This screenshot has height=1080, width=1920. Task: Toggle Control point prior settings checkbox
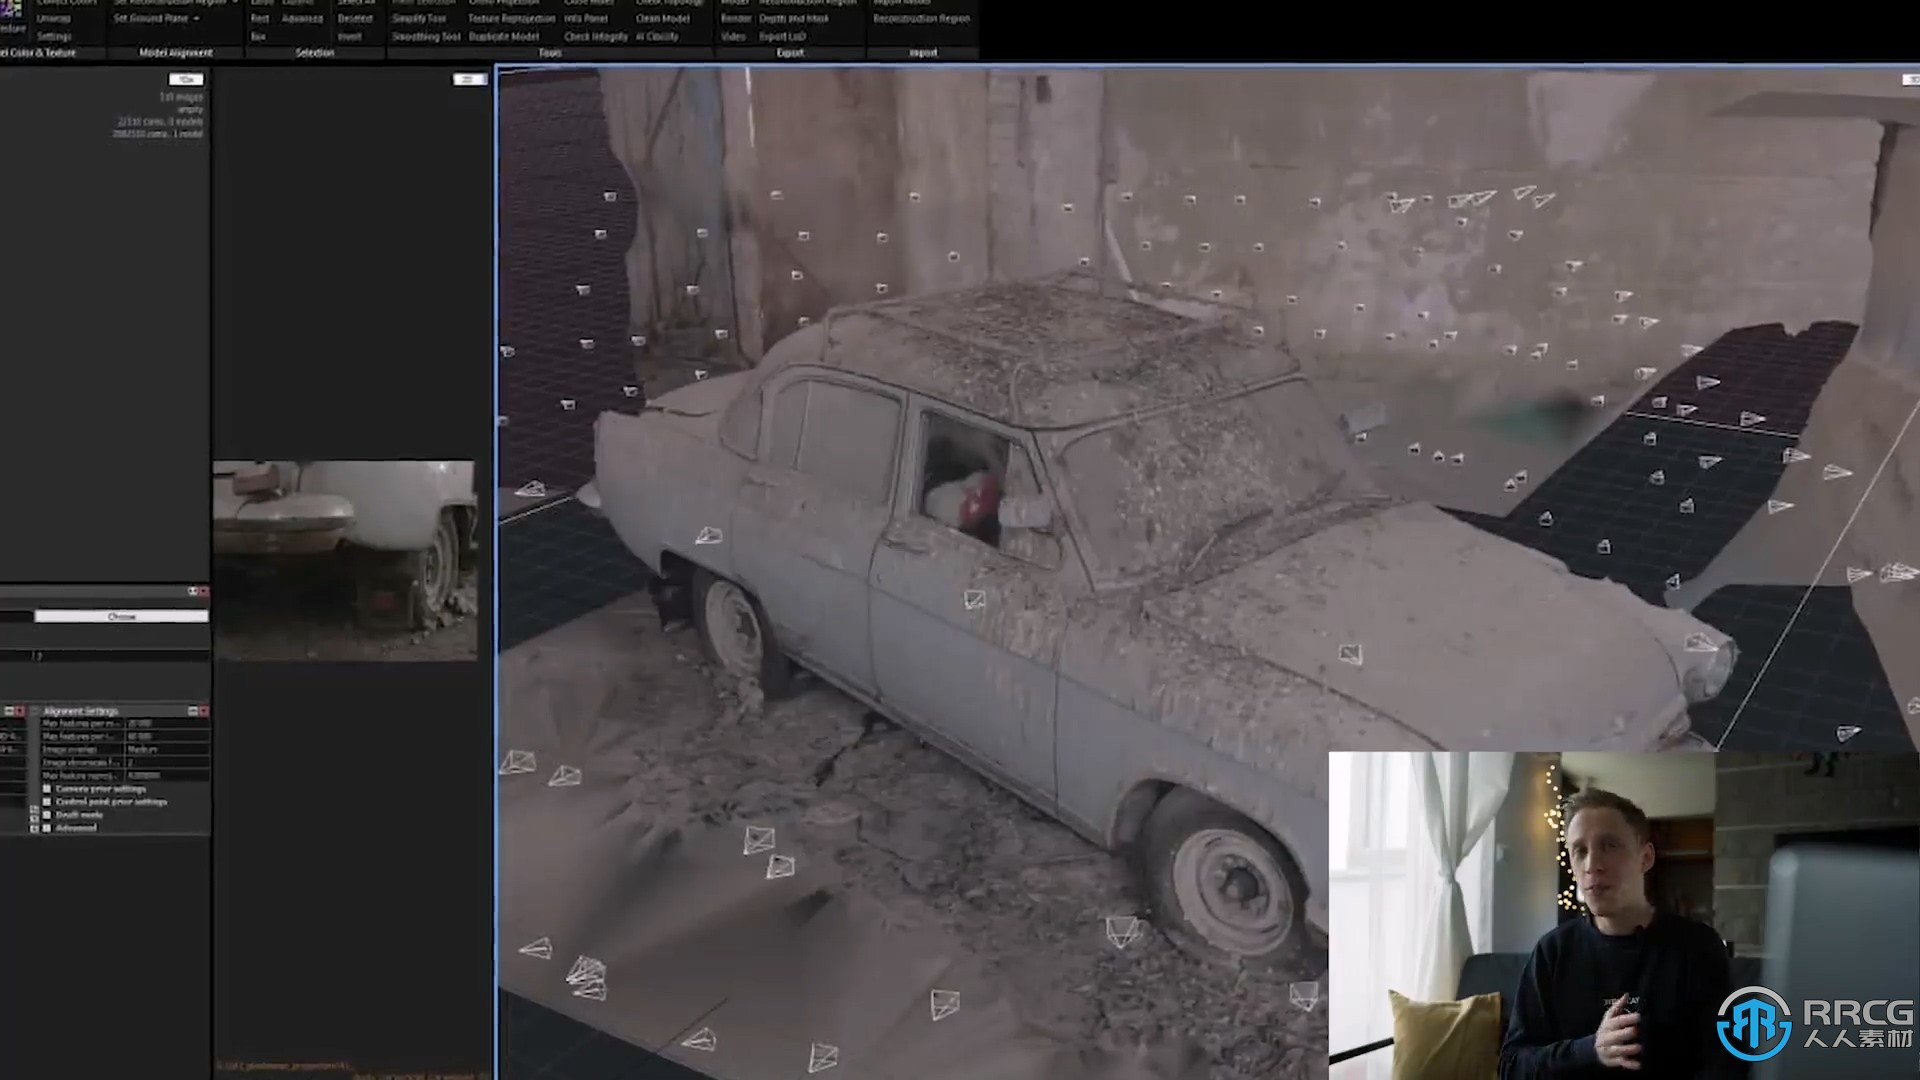(47, 802)
